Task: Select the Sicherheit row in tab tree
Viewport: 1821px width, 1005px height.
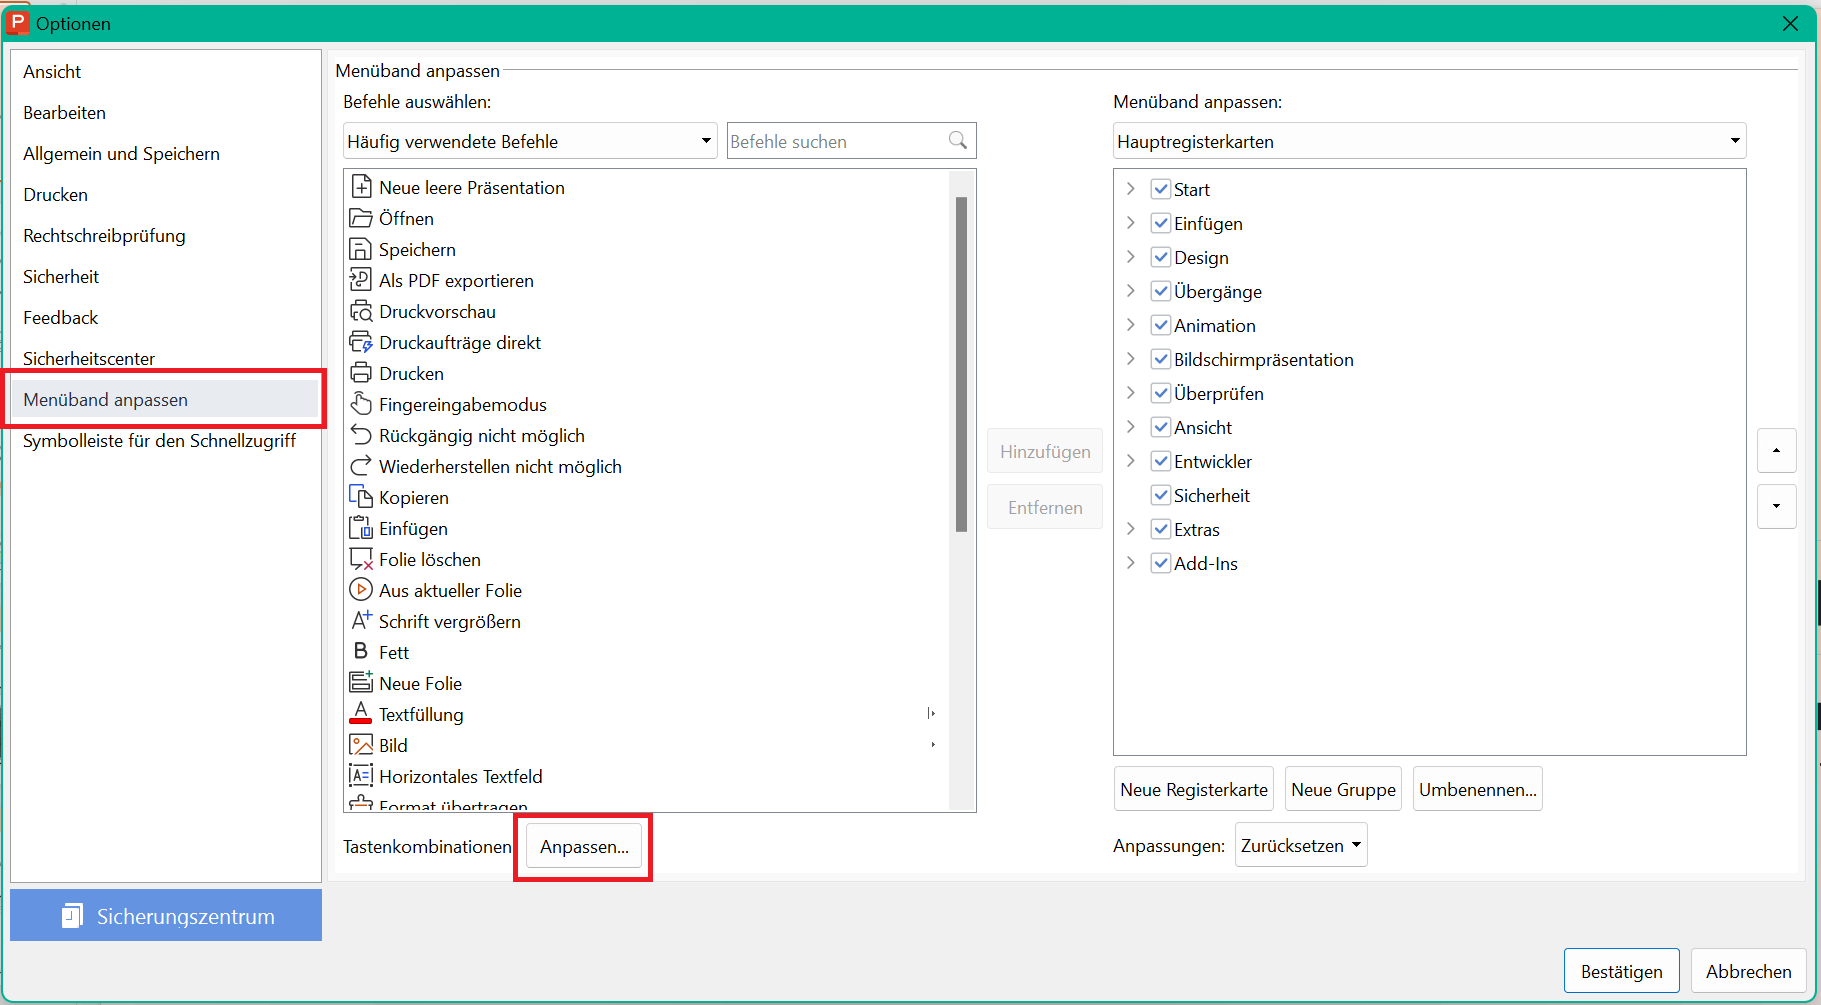Action: tap(1212, 496)
